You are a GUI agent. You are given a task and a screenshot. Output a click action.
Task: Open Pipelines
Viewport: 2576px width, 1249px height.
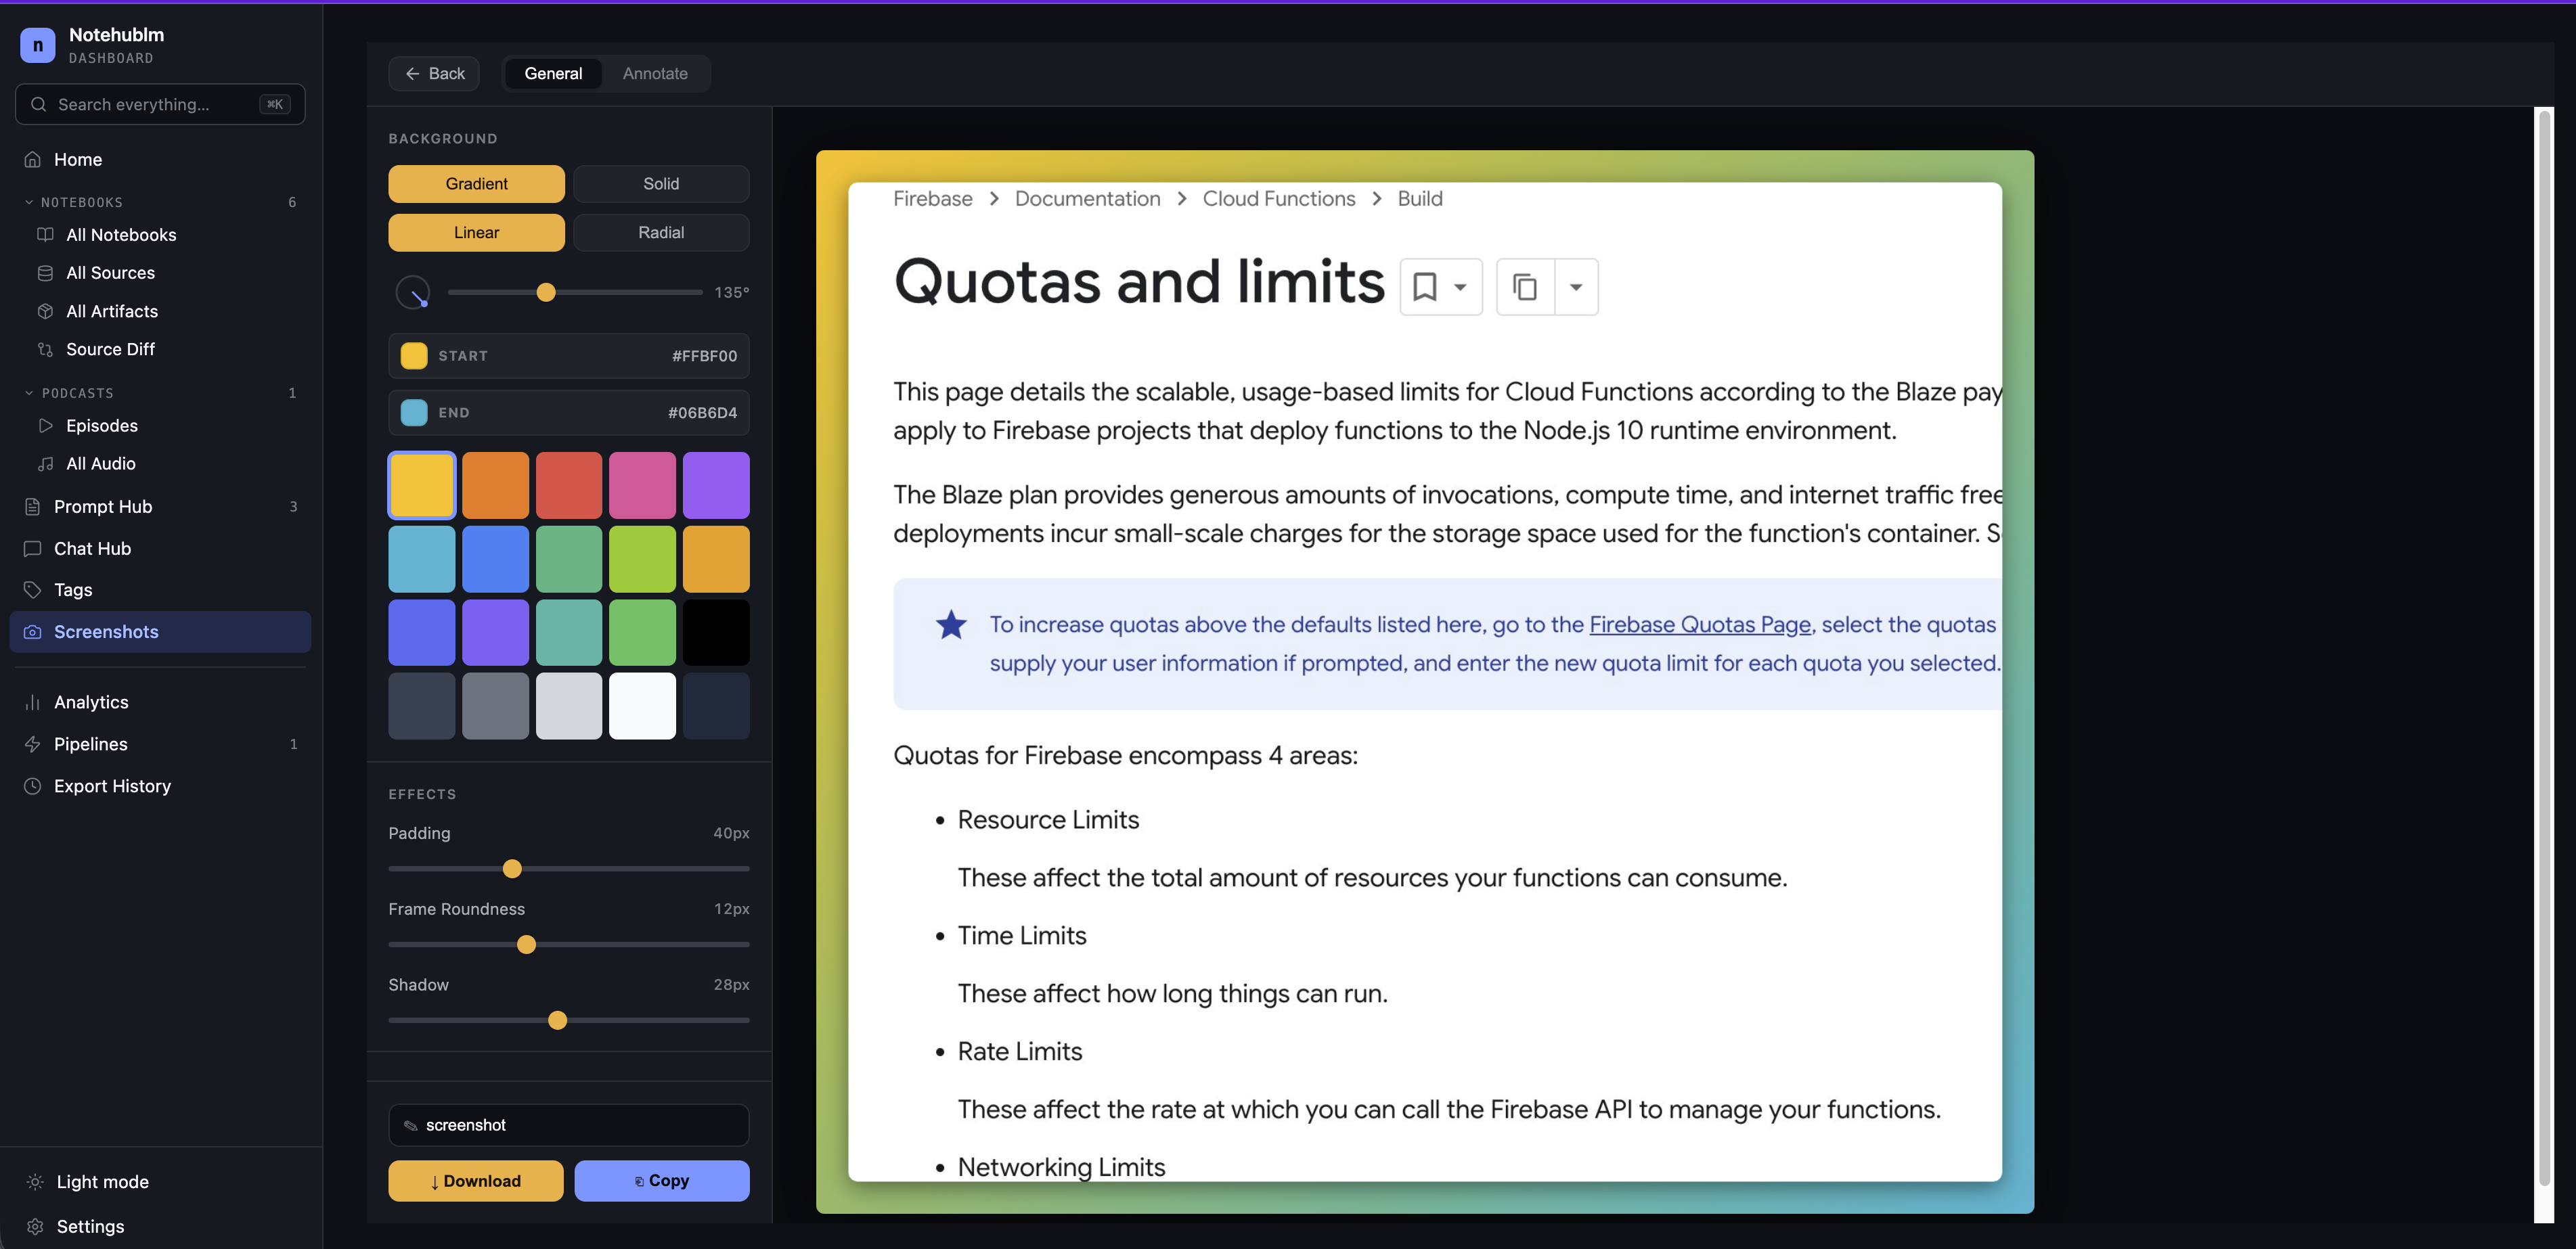160,744
